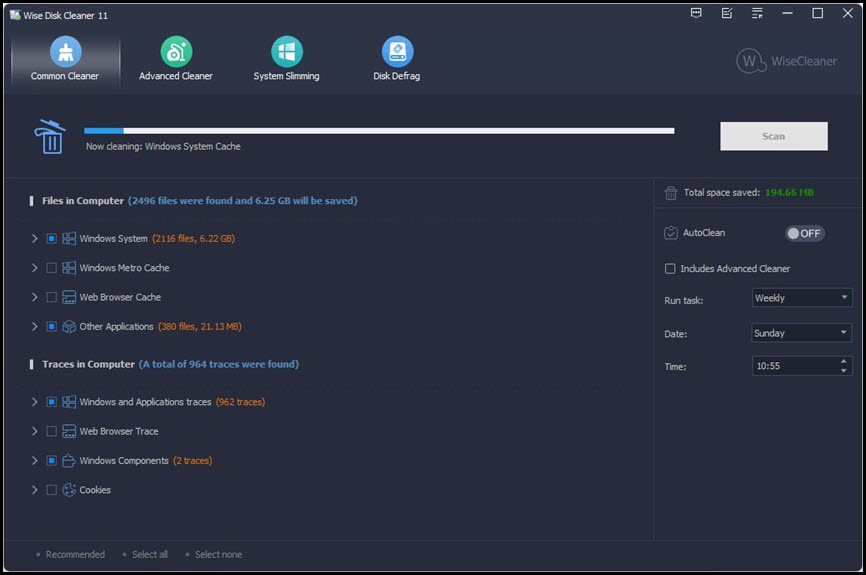Switch to Advanced Cleaner tab

tap(176, 59)
